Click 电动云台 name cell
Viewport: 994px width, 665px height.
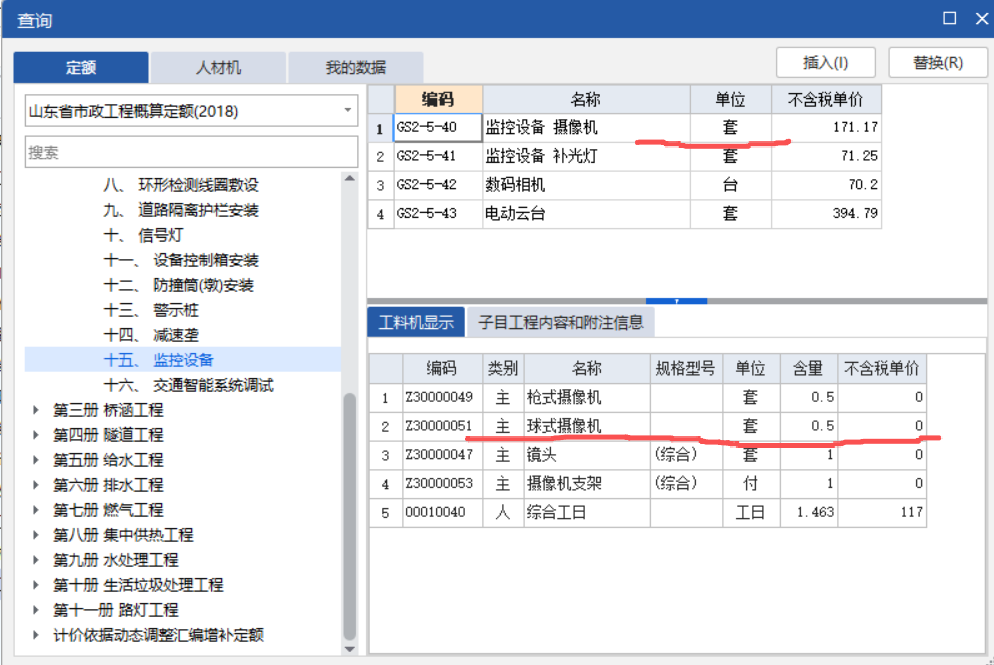(x=586, y=213)
